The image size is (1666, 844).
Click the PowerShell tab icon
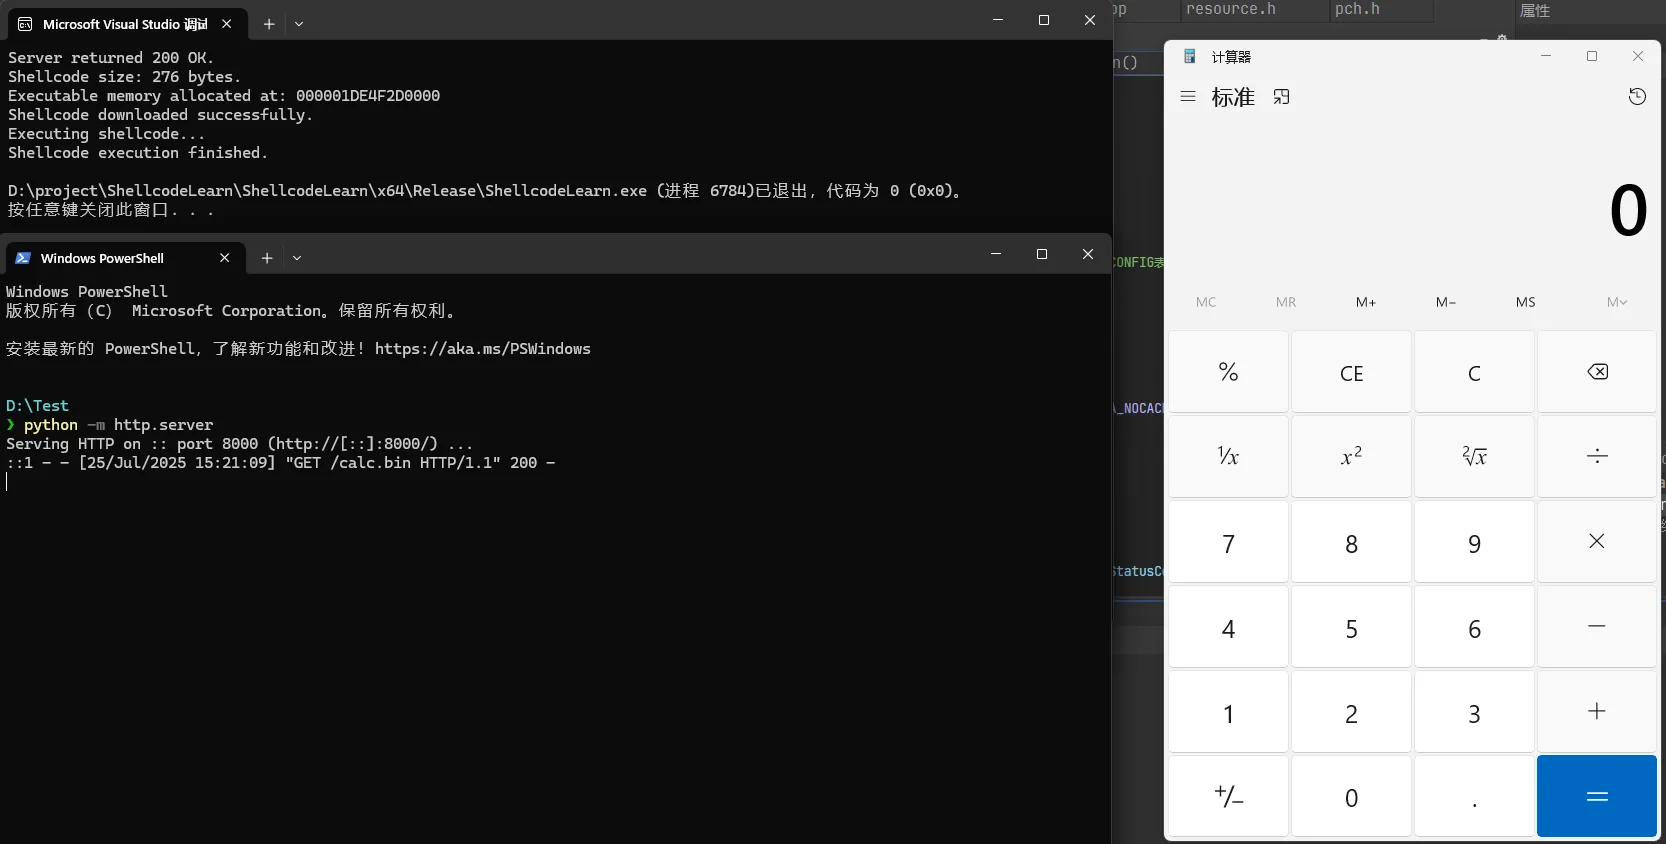pyautogui.click(x=23, y=258)
